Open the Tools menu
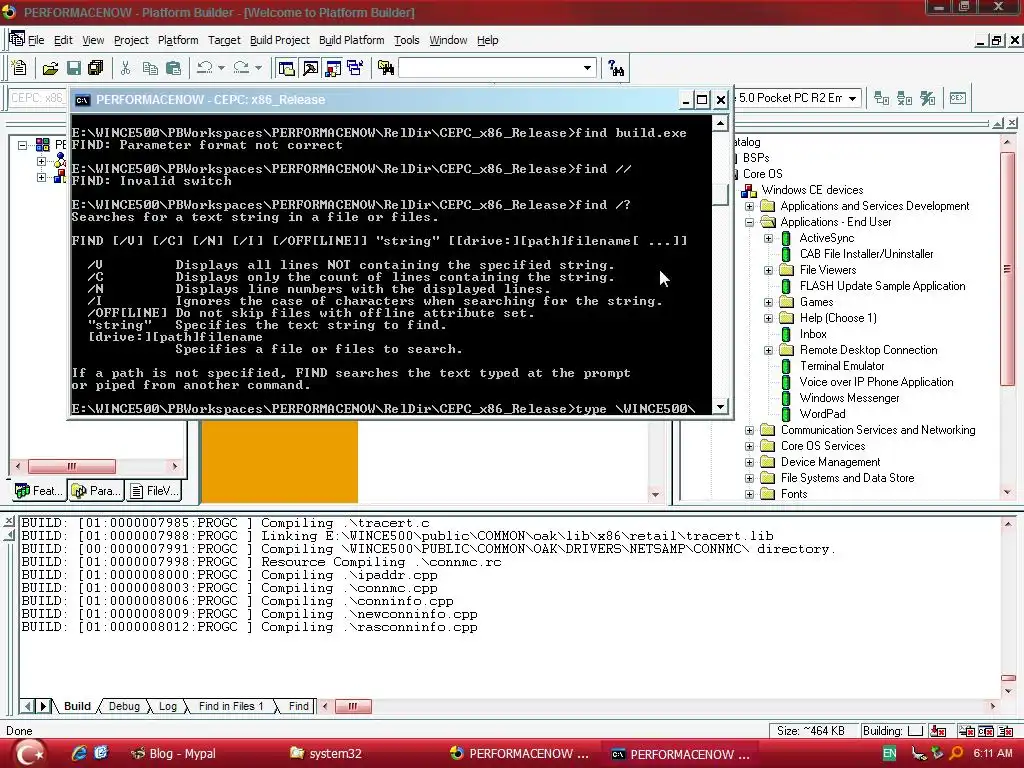This screenshot has height=768, width=1024. click(x=406, y=40)
